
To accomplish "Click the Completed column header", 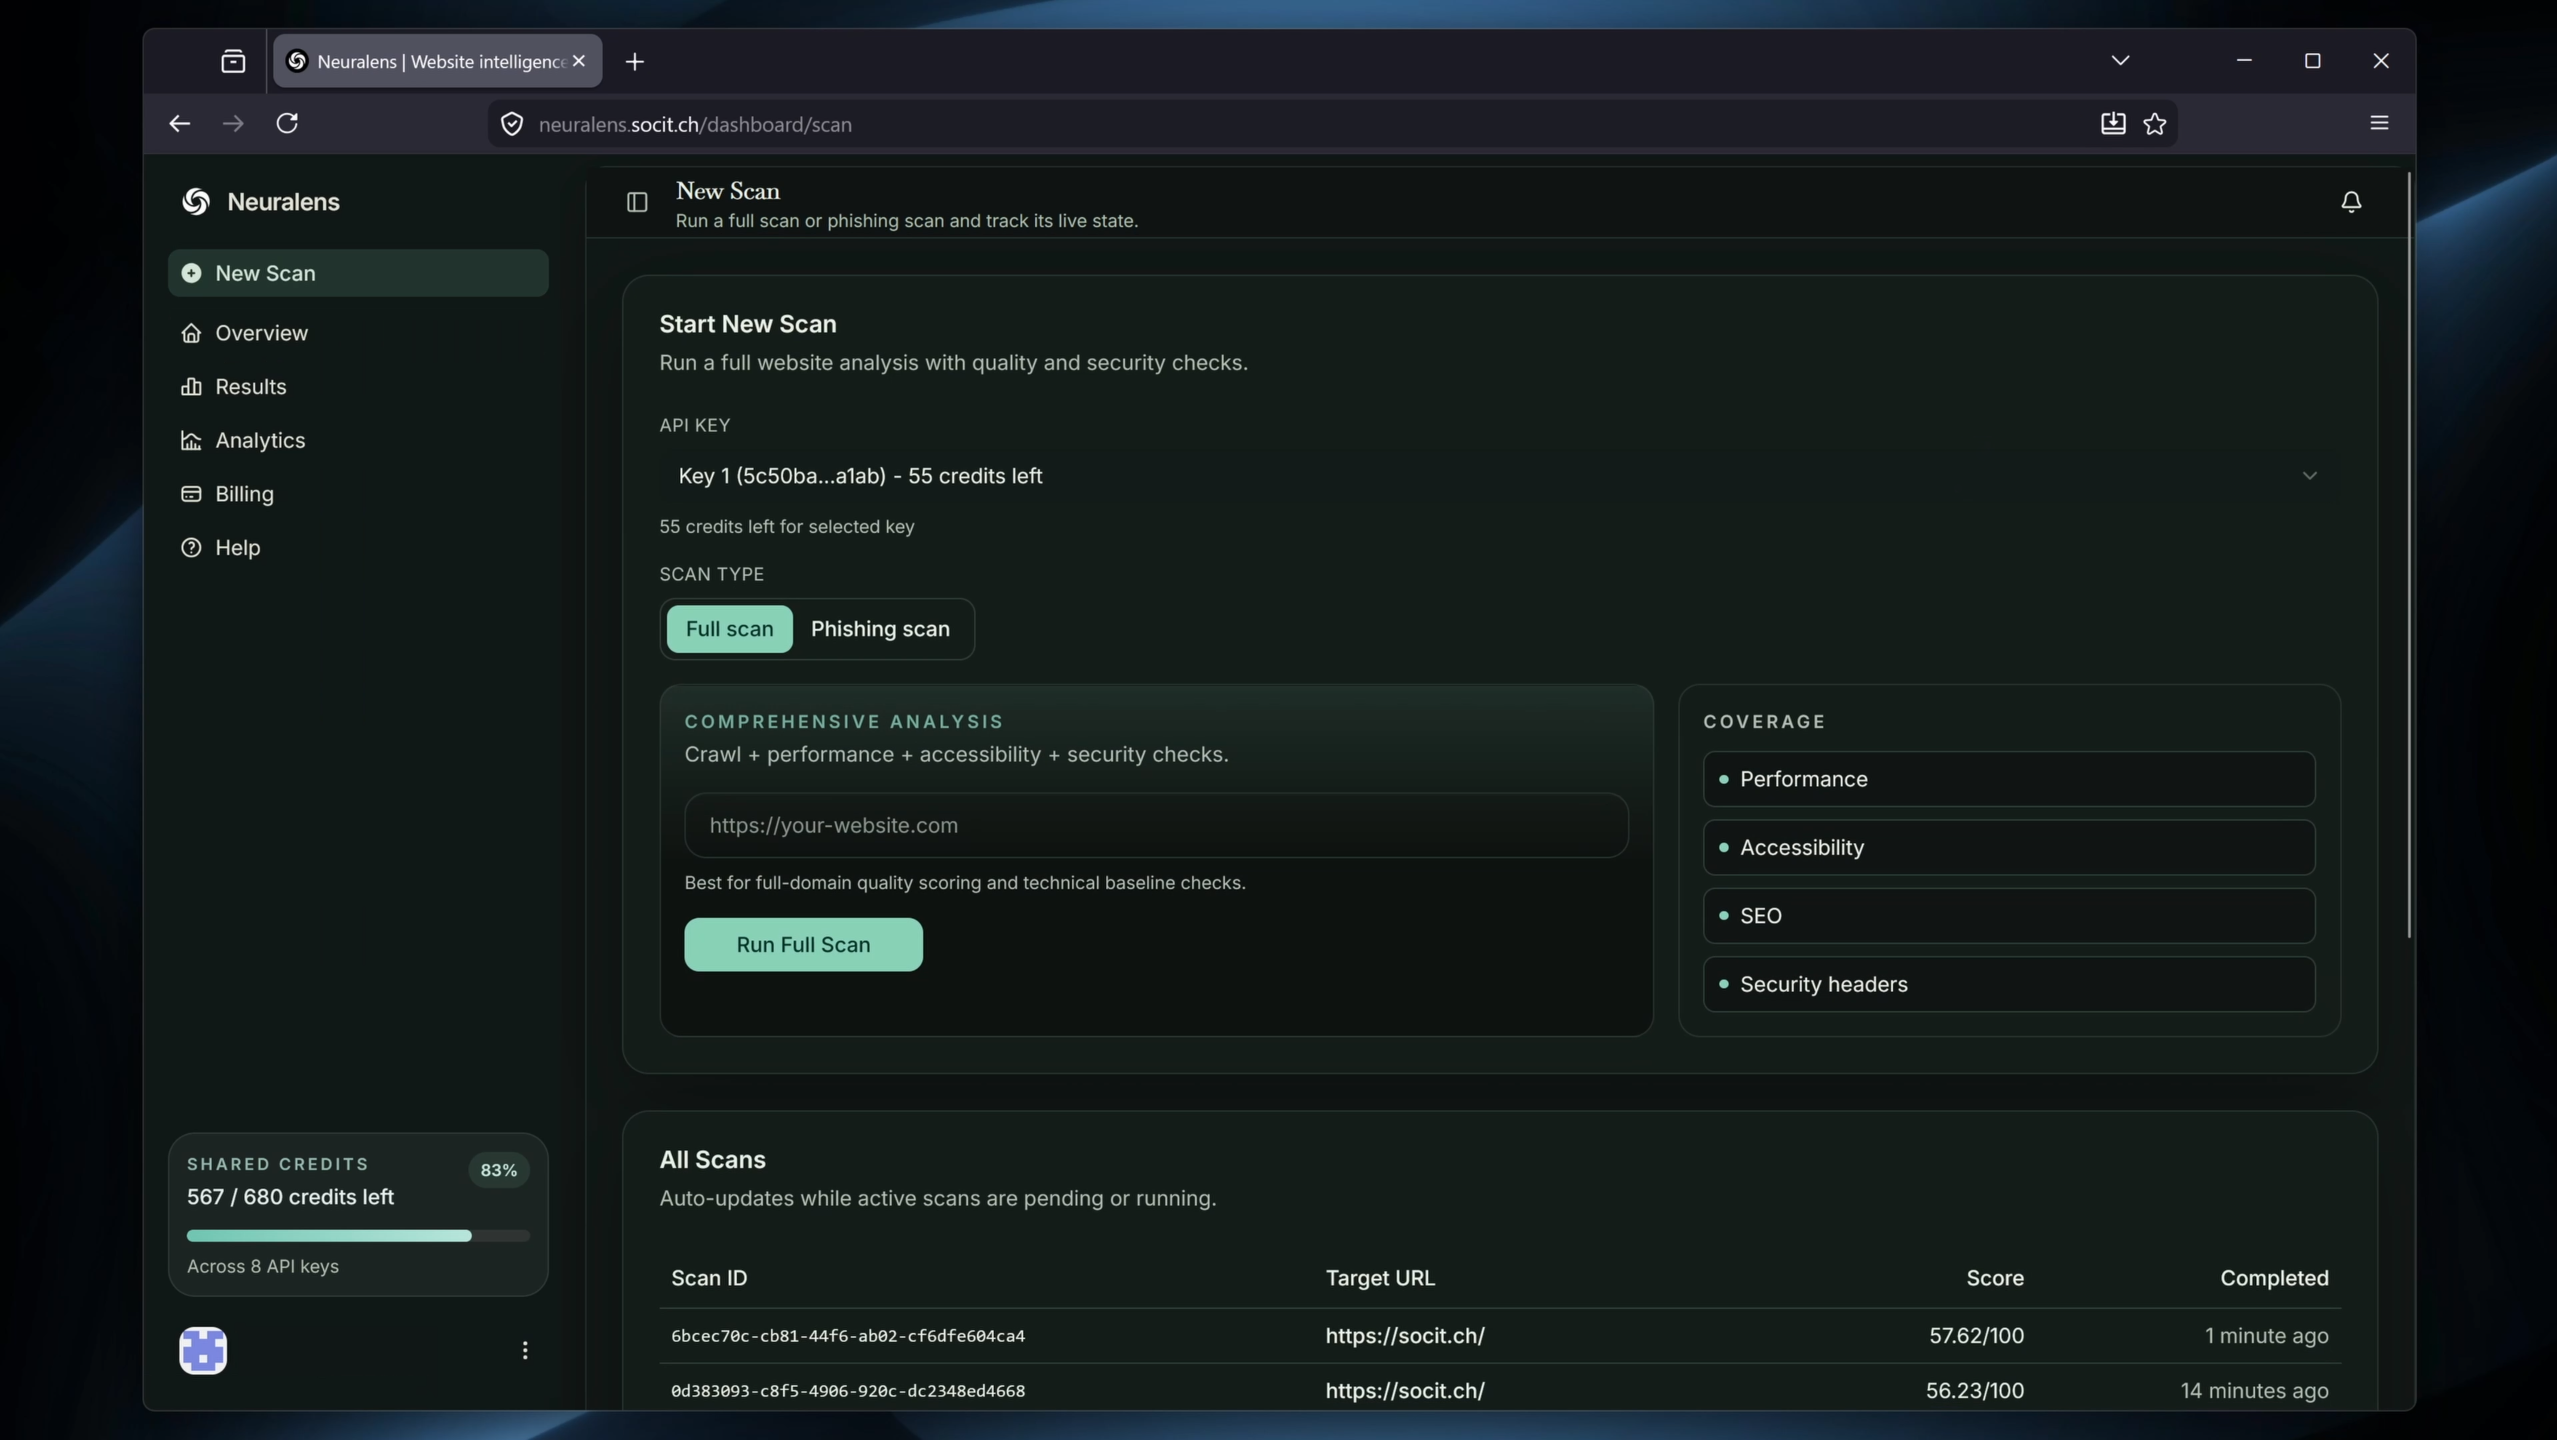I will (x=2274, y=1279).
